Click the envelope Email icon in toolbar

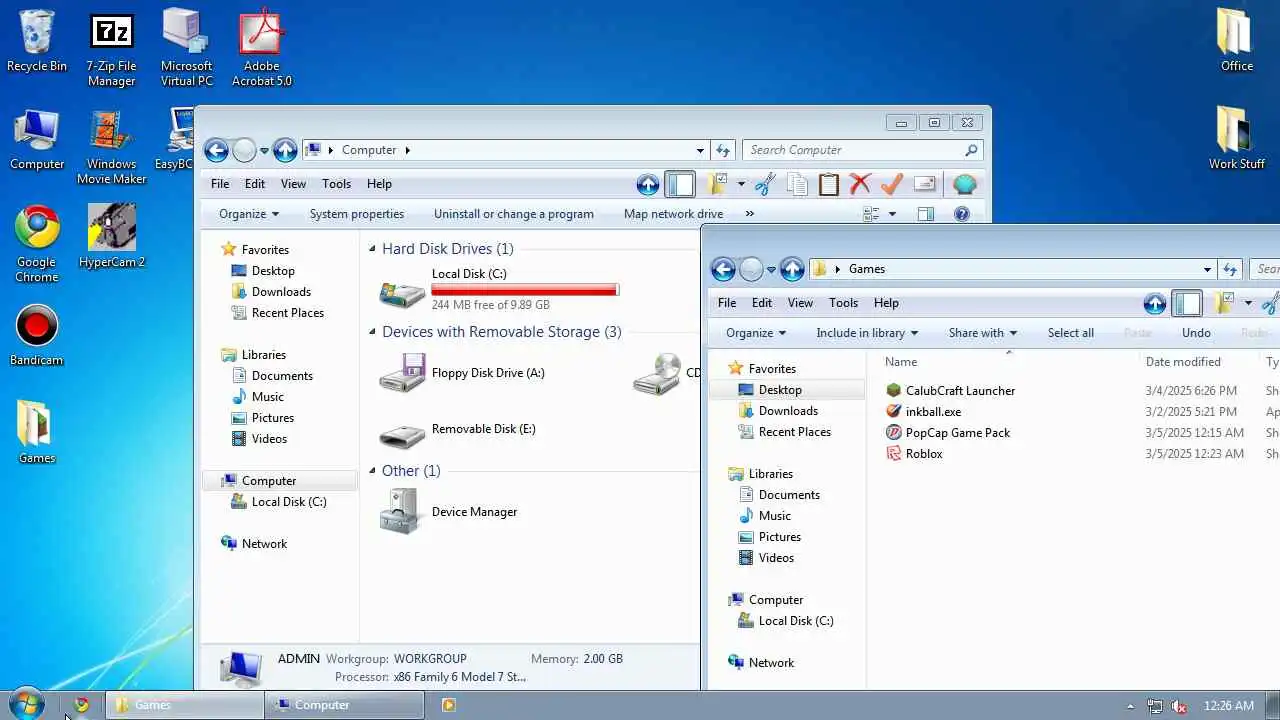pos(925,184)
